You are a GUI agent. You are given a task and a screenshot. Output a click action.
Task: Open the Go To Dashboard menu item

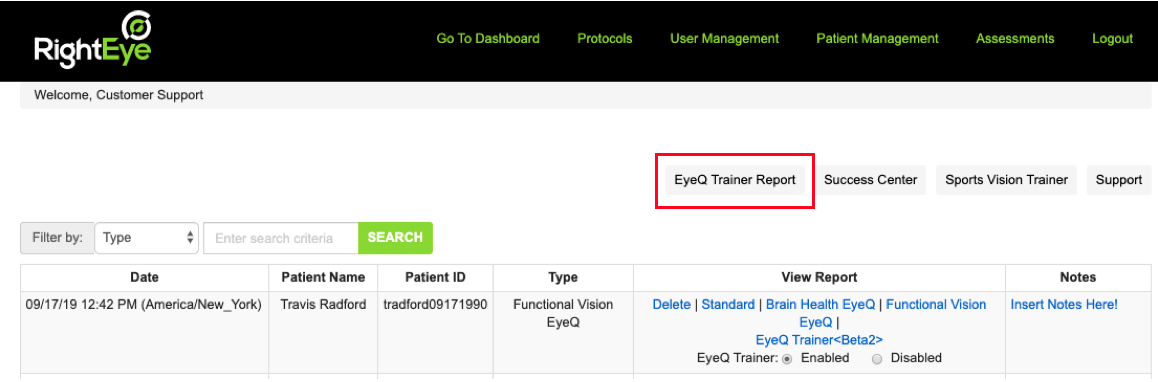(x=488, y=38)
